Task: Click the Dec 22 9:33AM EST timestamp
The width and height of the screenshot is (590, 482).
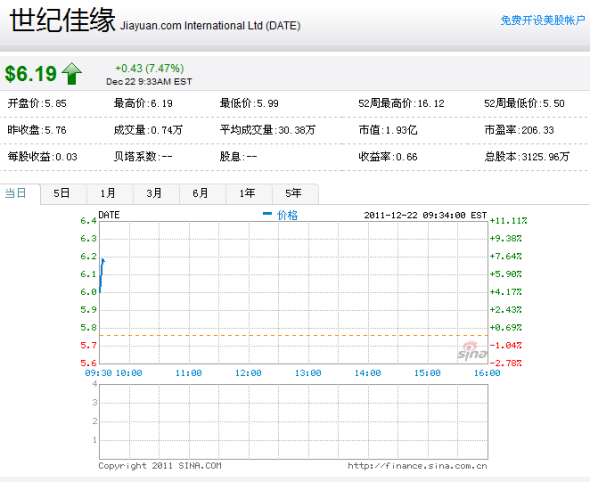Action: (149, 82)
